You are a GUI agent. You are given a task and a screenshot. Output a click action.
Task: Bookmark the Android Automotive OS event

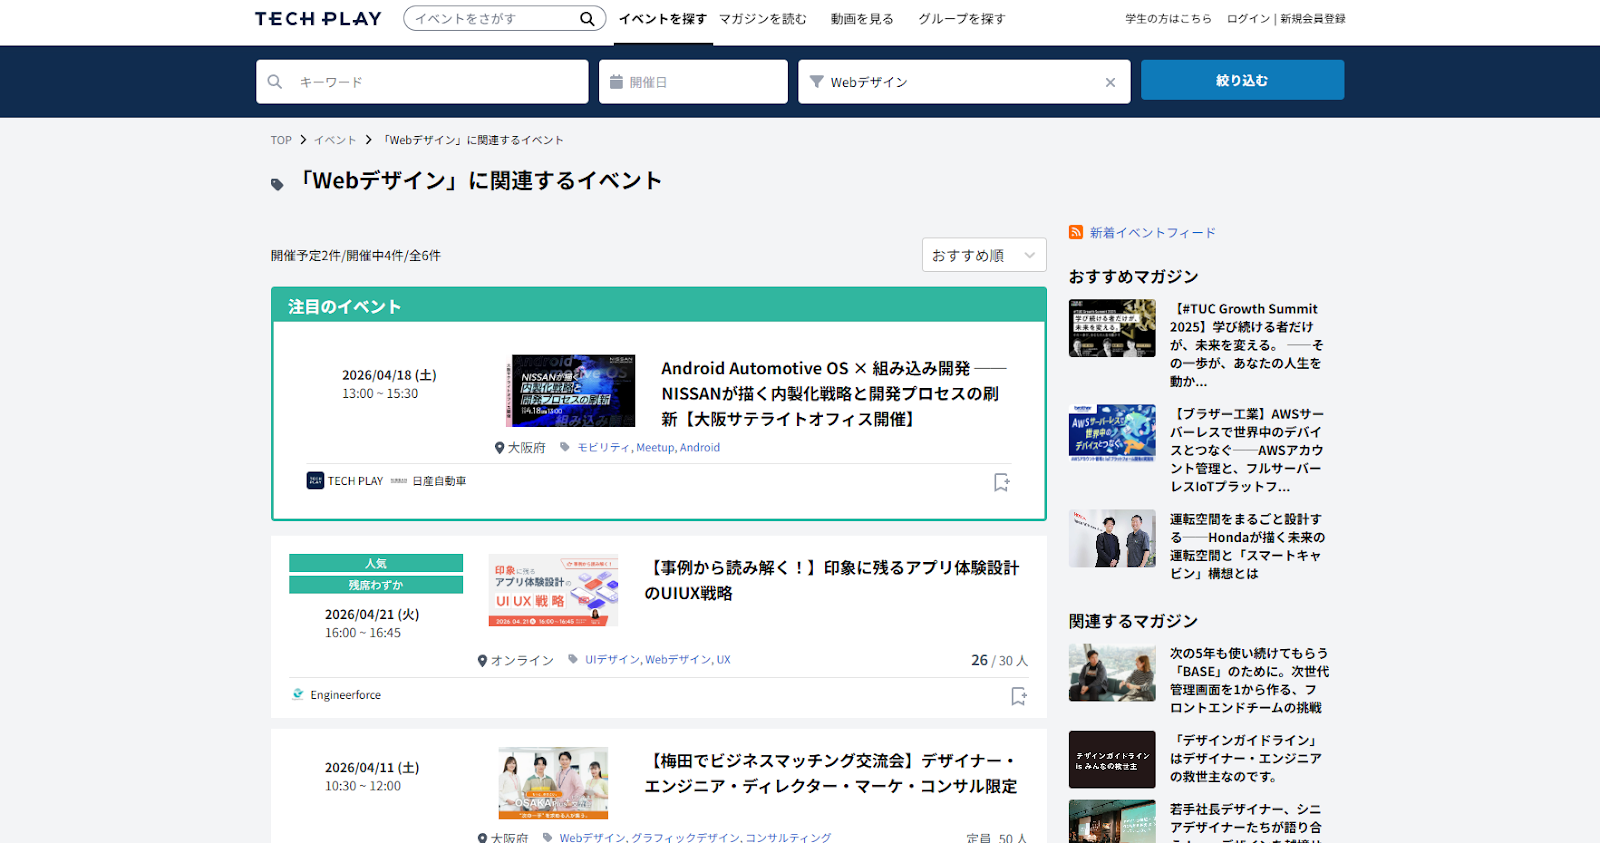coord(1001,483)
